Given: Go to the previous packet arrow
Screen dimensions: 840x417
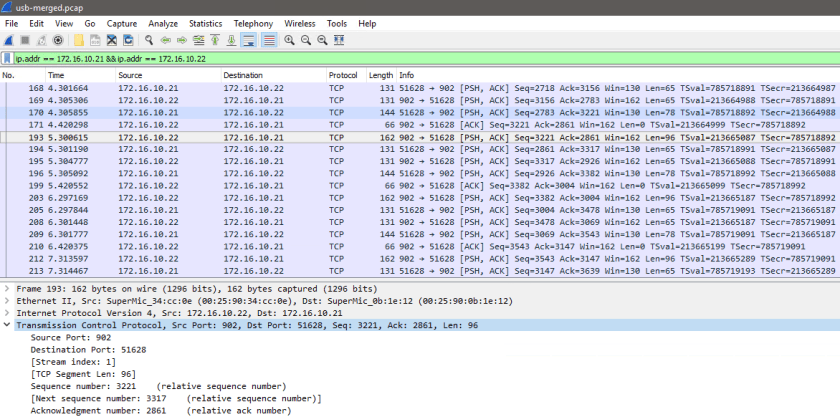Looking at the screenshot, I should 166,40.
